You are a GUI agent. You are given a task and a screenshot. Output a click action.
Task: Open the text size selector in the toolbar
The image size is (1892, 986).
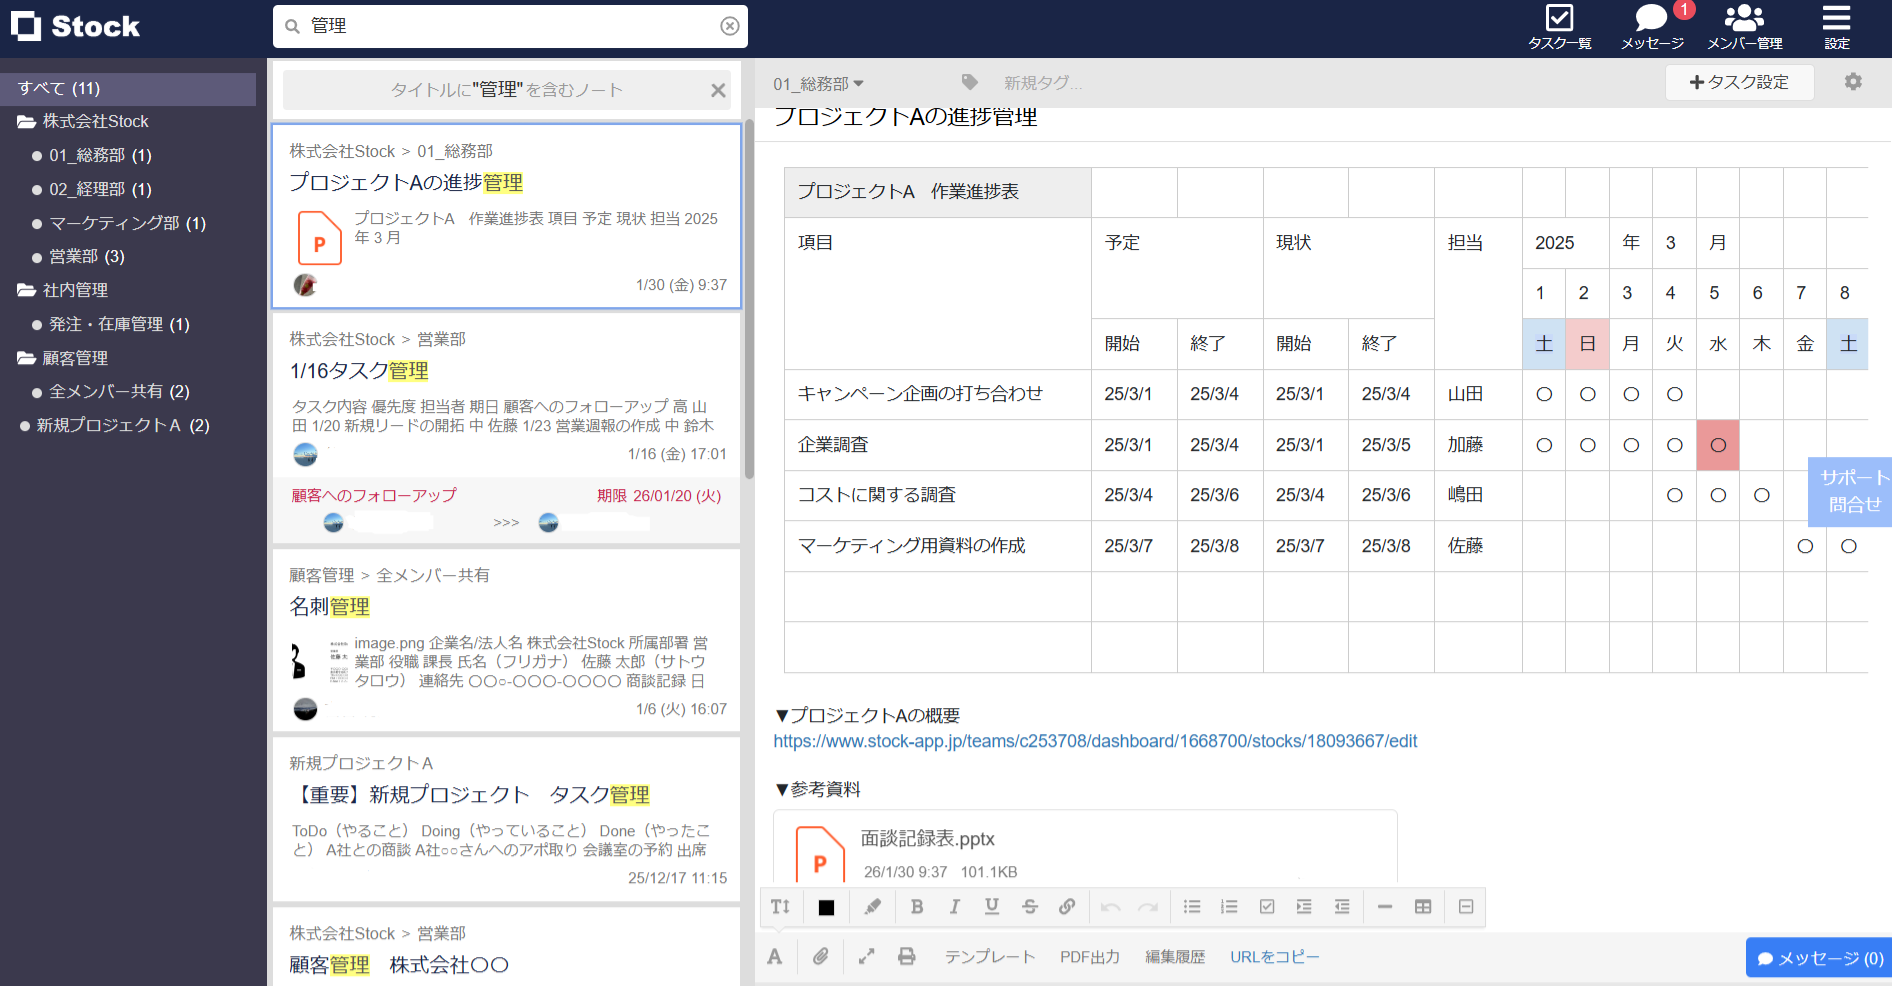coord(780,907)
